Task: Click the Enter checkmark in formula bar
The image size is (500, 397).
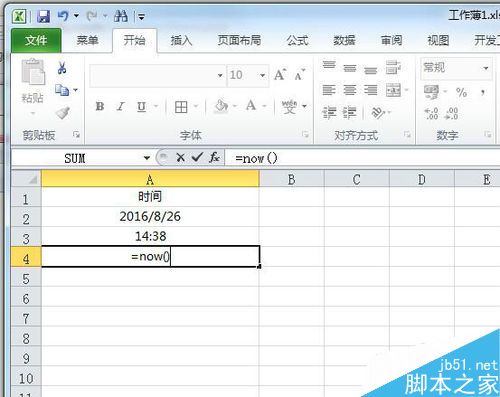Action: (197, 157)
